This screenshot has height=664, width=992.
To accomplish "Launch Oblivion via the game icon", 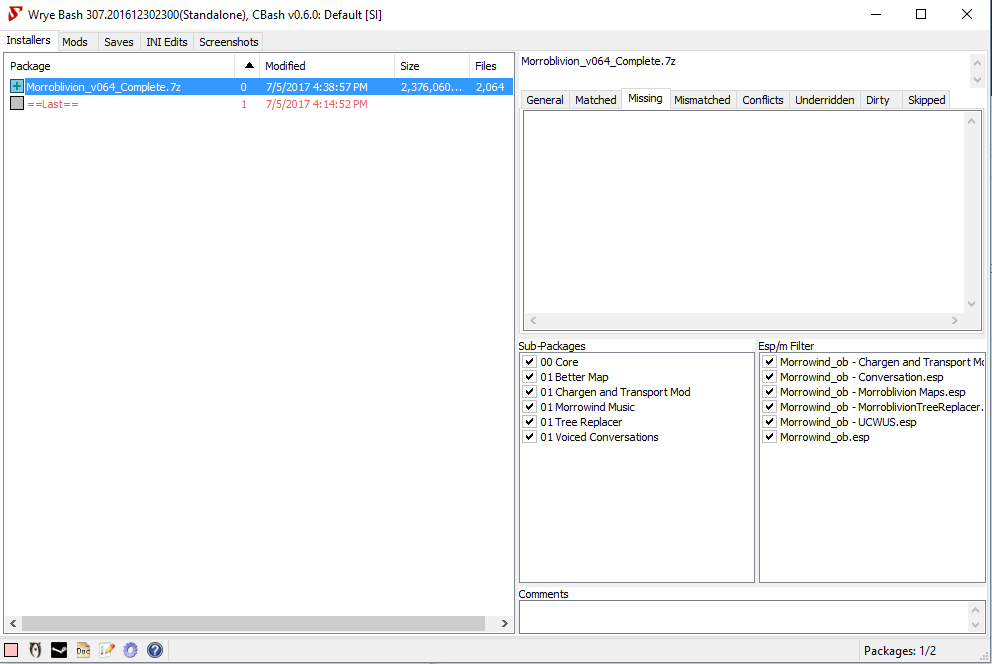I will [35, 650].
